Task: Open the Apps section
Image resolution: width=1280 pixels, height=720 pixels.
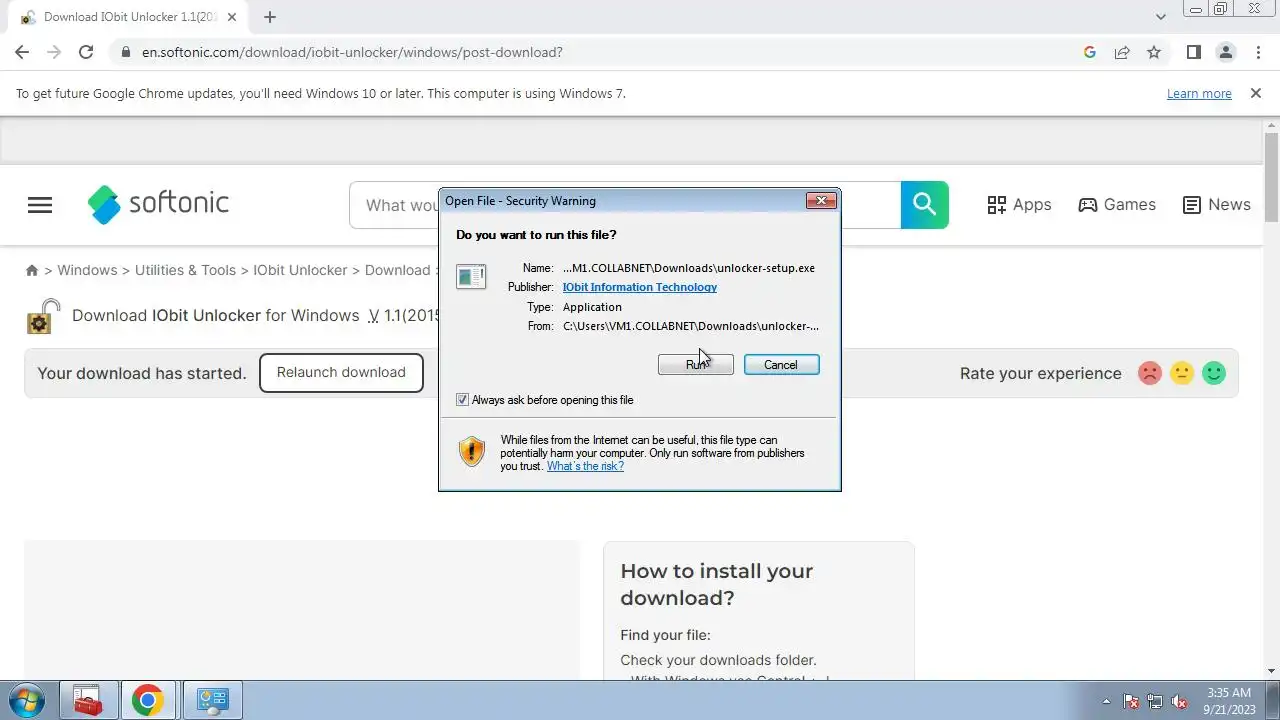Action: click(1019, 205)
